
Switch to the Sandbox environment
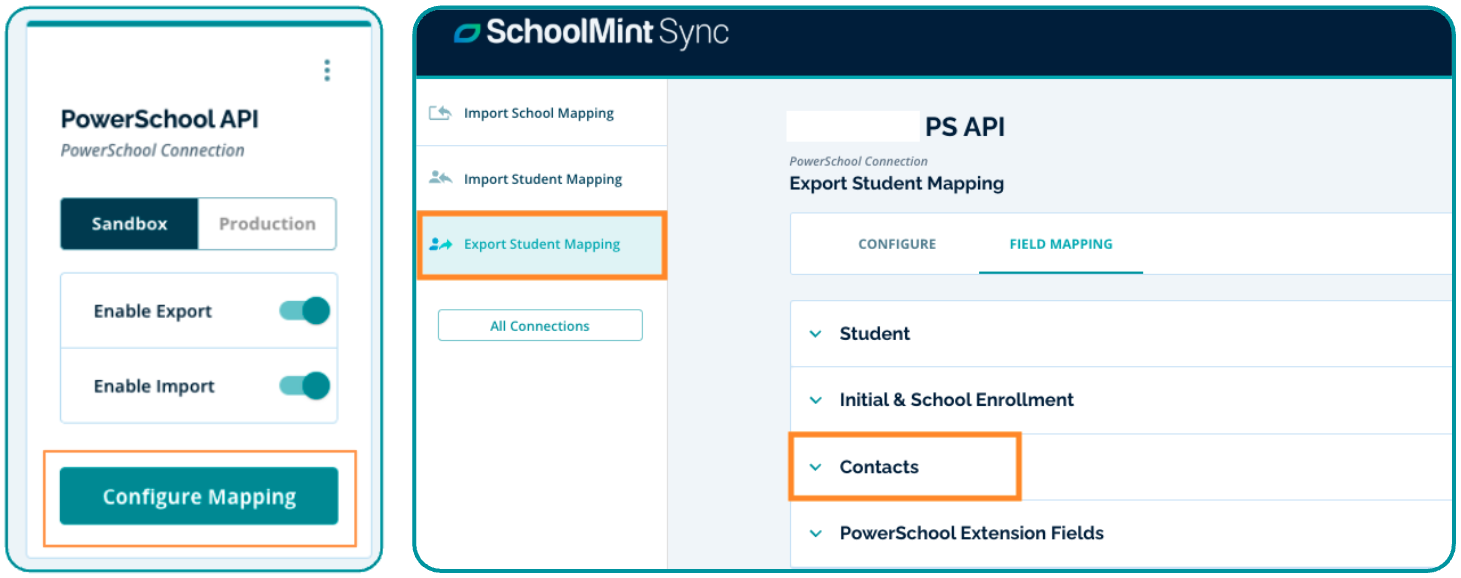[x=130, y=224]
